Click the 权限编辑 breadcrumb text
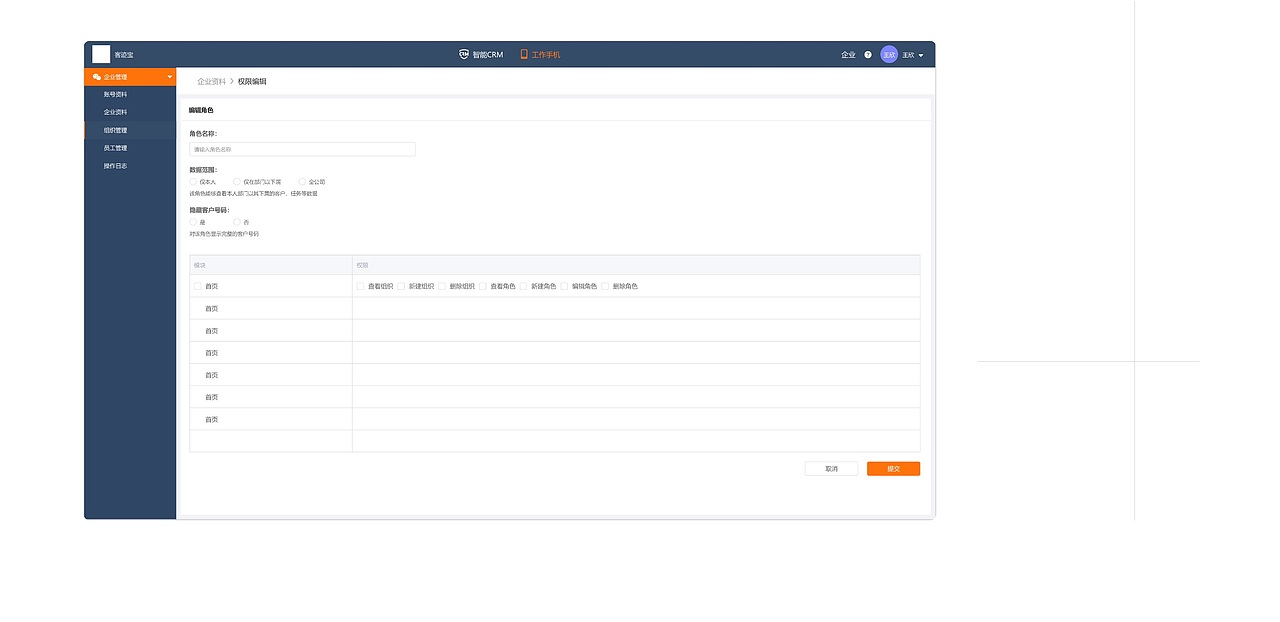1280x622 pixels. pos(252,81)
